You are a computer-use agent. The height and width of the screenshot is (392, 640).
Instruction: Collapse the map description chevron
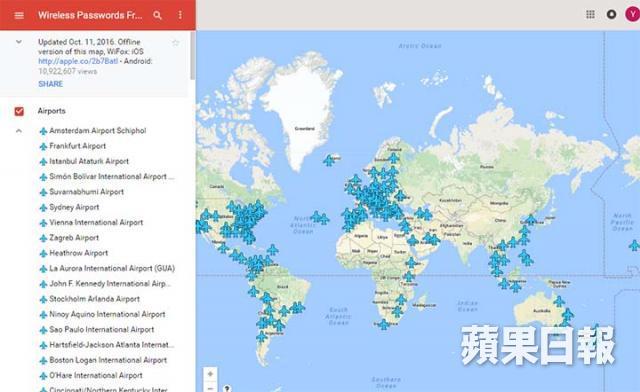coord(19,42)
